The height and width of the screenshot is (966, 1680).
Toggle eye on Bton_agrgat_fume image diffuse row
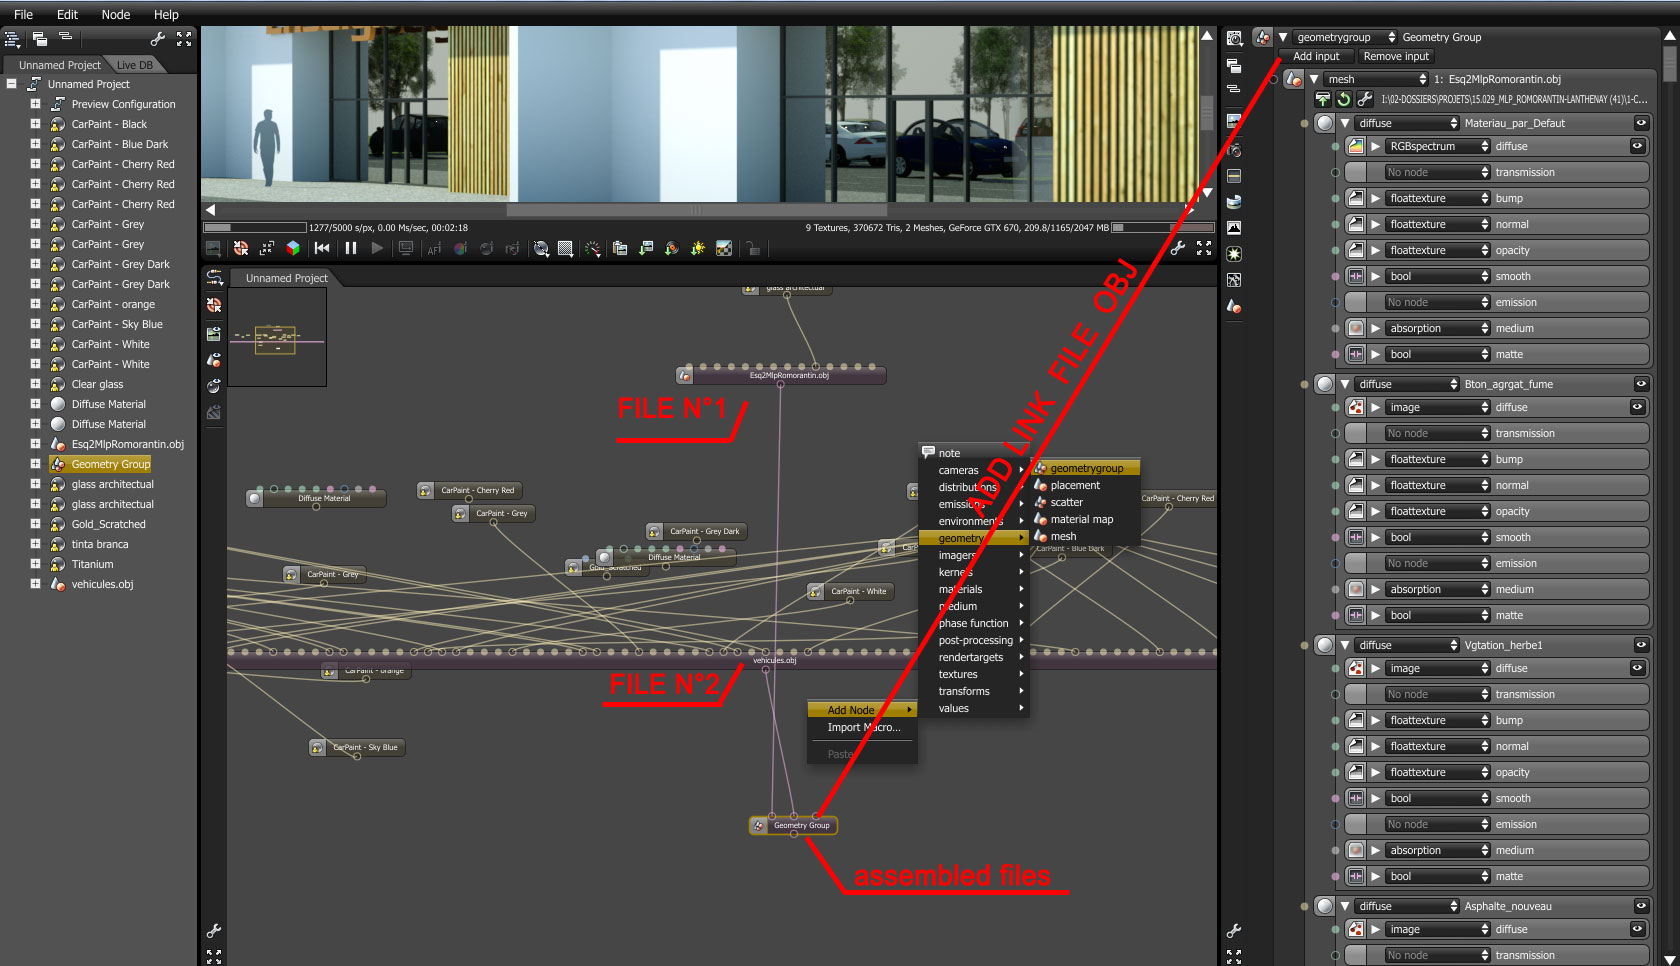tap(1637, 407)
